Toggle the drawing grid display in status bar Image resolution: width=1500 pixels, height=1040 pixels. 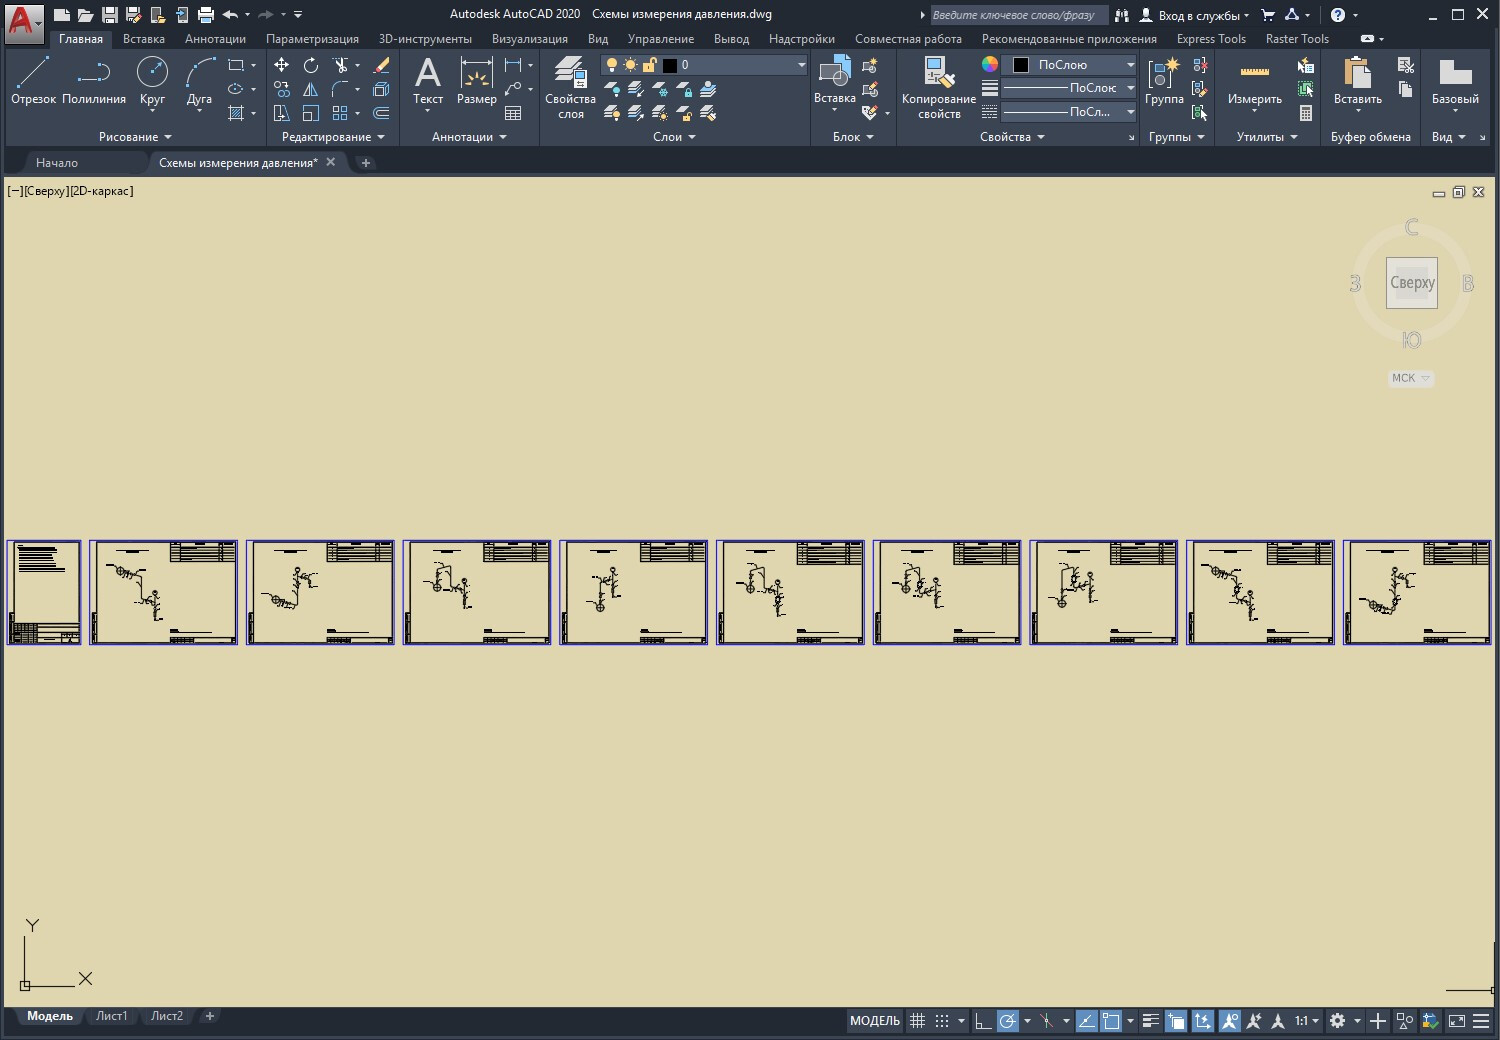click(x=917, y=1021)
